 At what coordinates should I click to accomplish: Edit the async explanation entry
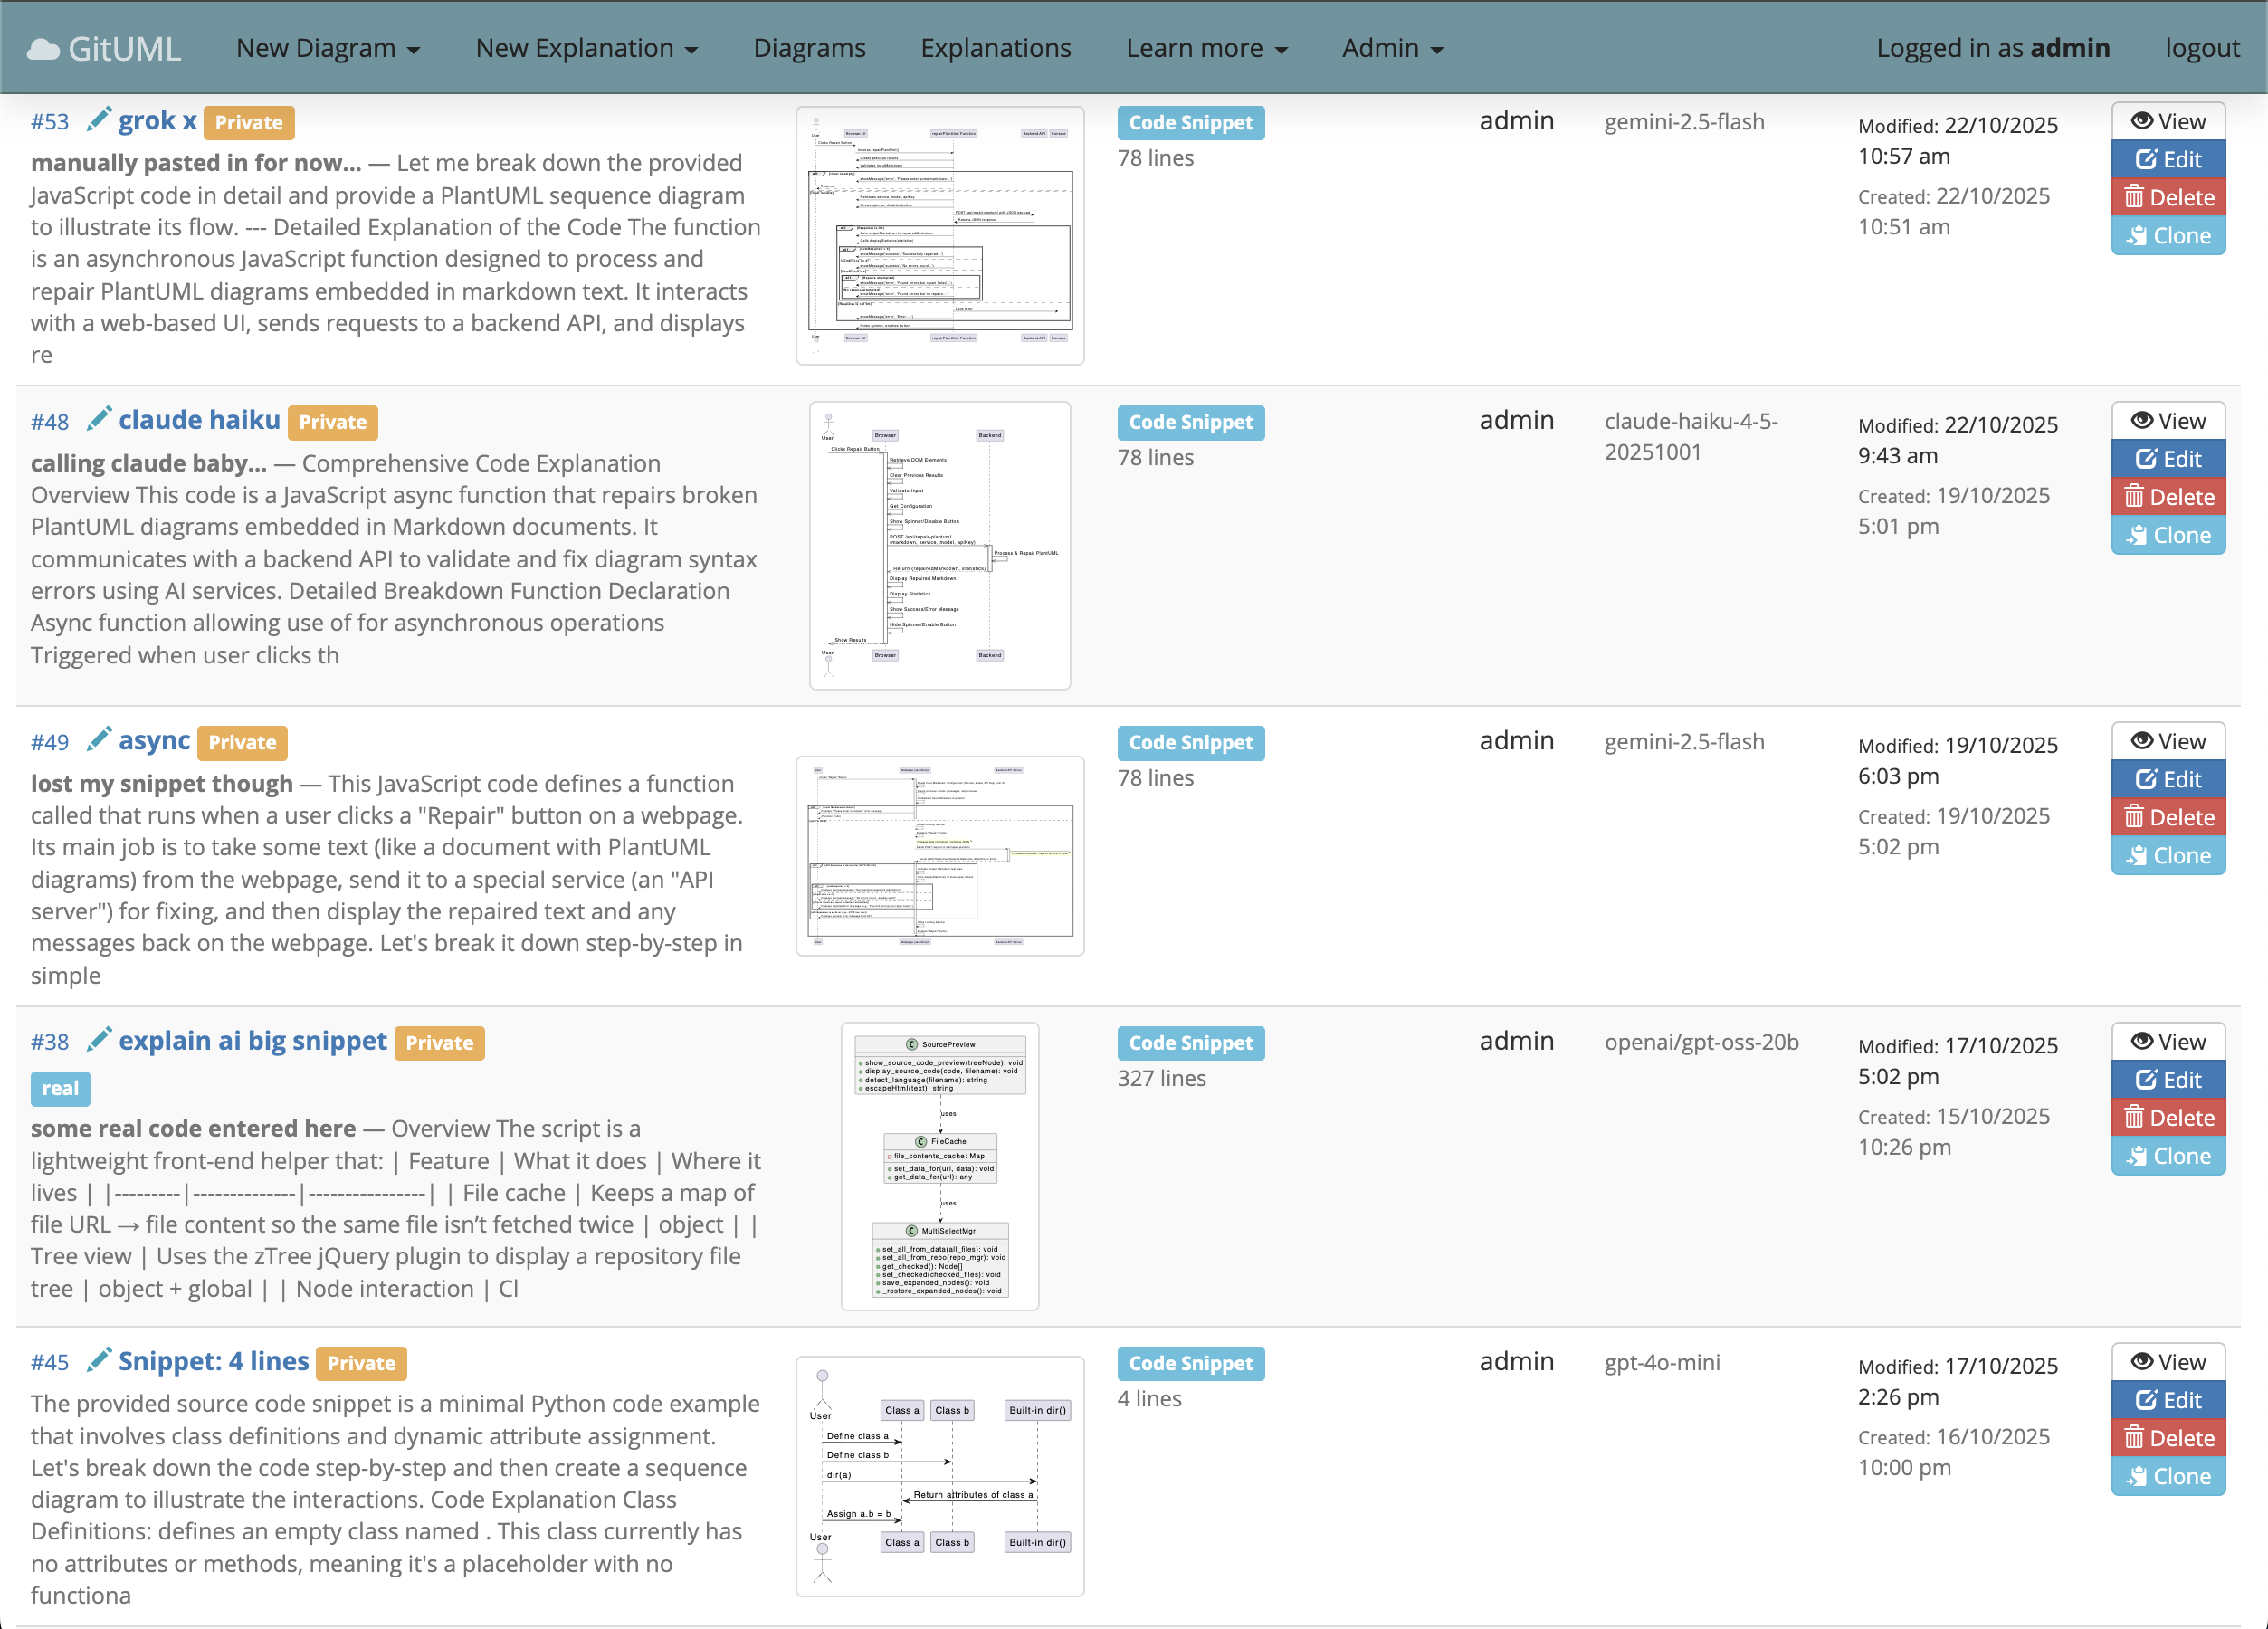point(2168,779)
